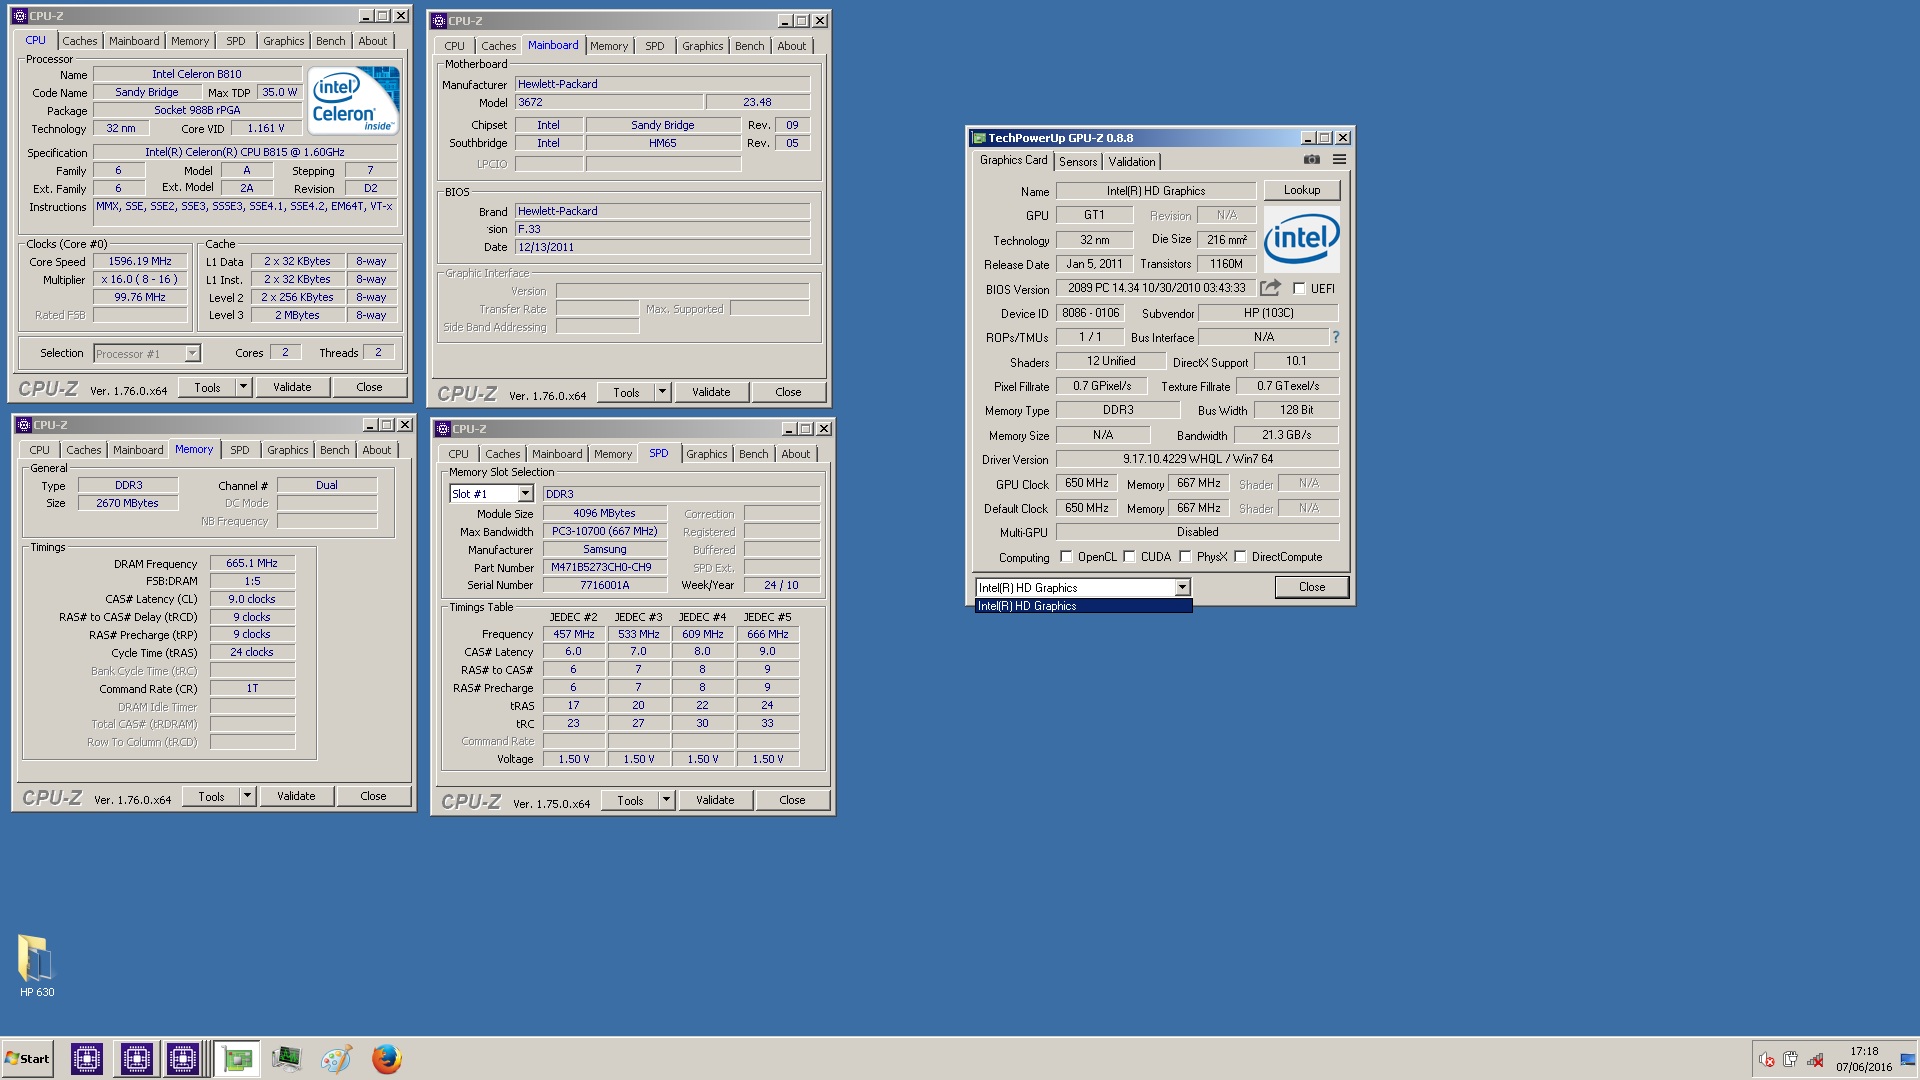Click the GPU-Z title bar icon

[x=979, y=138]
